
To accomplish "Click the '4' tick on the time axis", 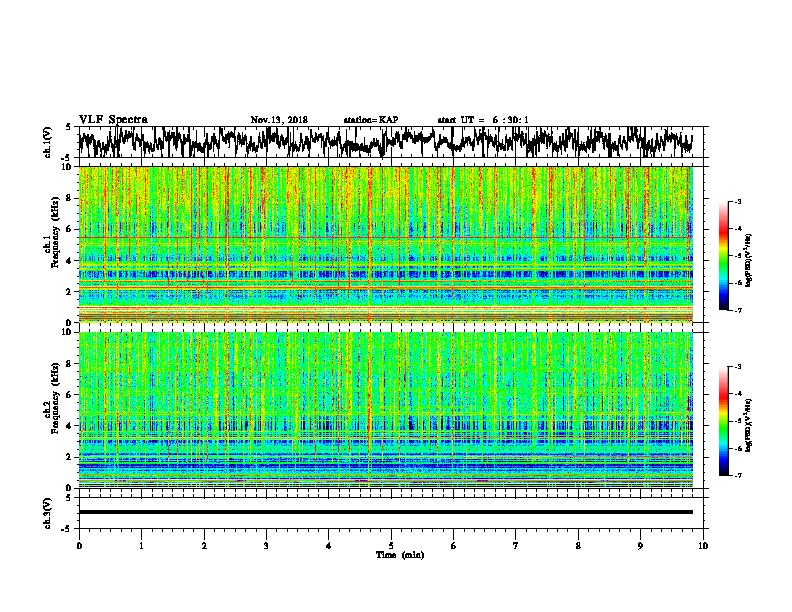I will tap(329, 546).
